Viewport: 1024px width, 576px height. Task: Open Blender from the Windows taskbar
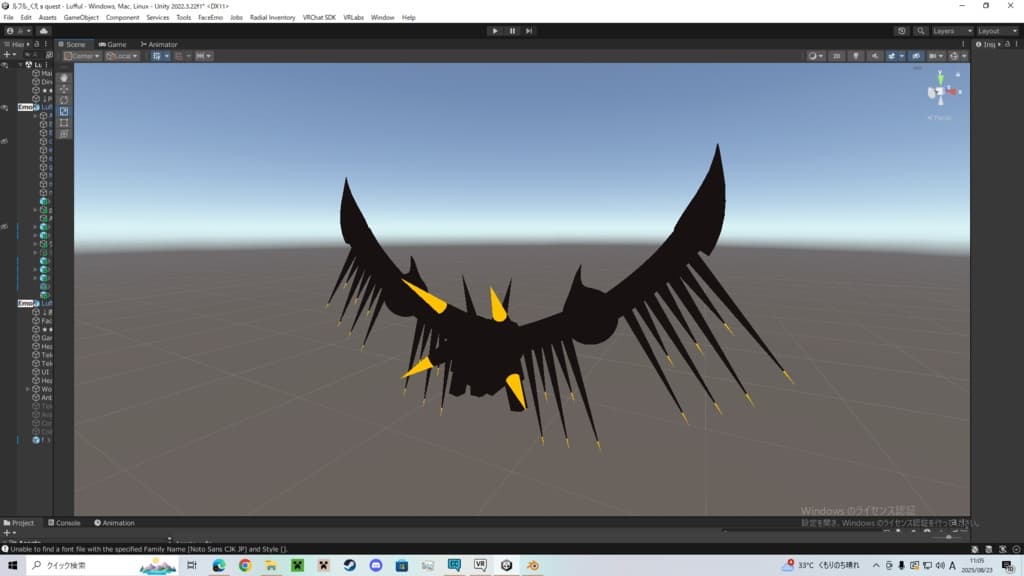533,565
